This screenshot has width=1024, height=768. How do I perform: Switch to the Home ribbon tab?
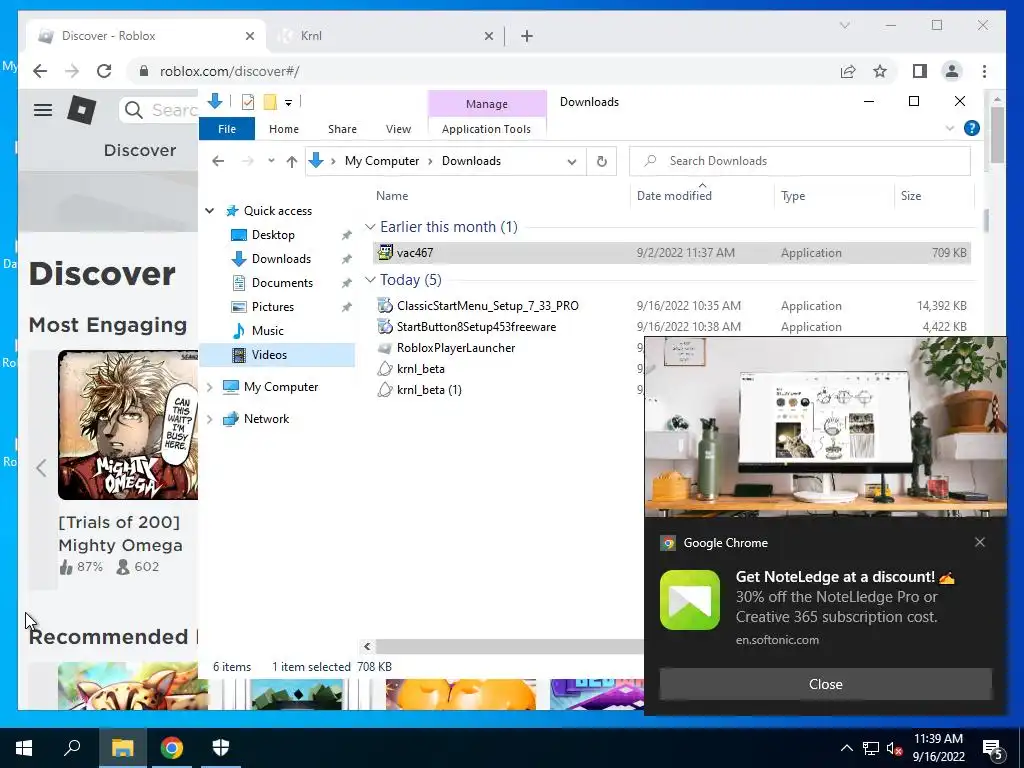coord(283,129)
